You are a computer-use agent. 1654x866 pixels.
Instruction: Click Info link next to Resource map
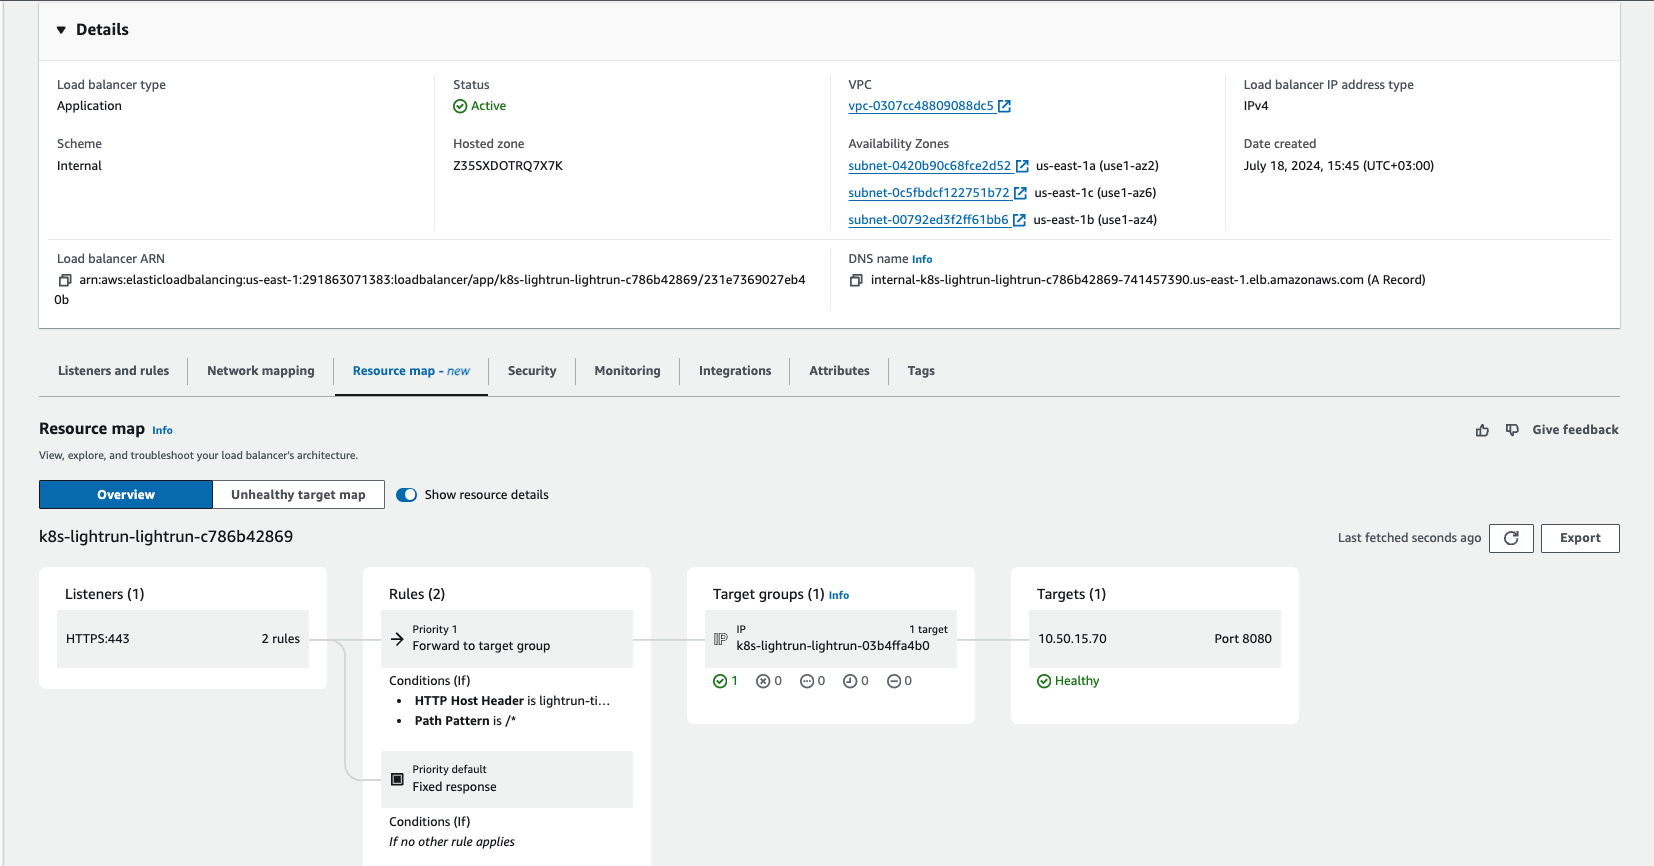click(x=162, y=430)
